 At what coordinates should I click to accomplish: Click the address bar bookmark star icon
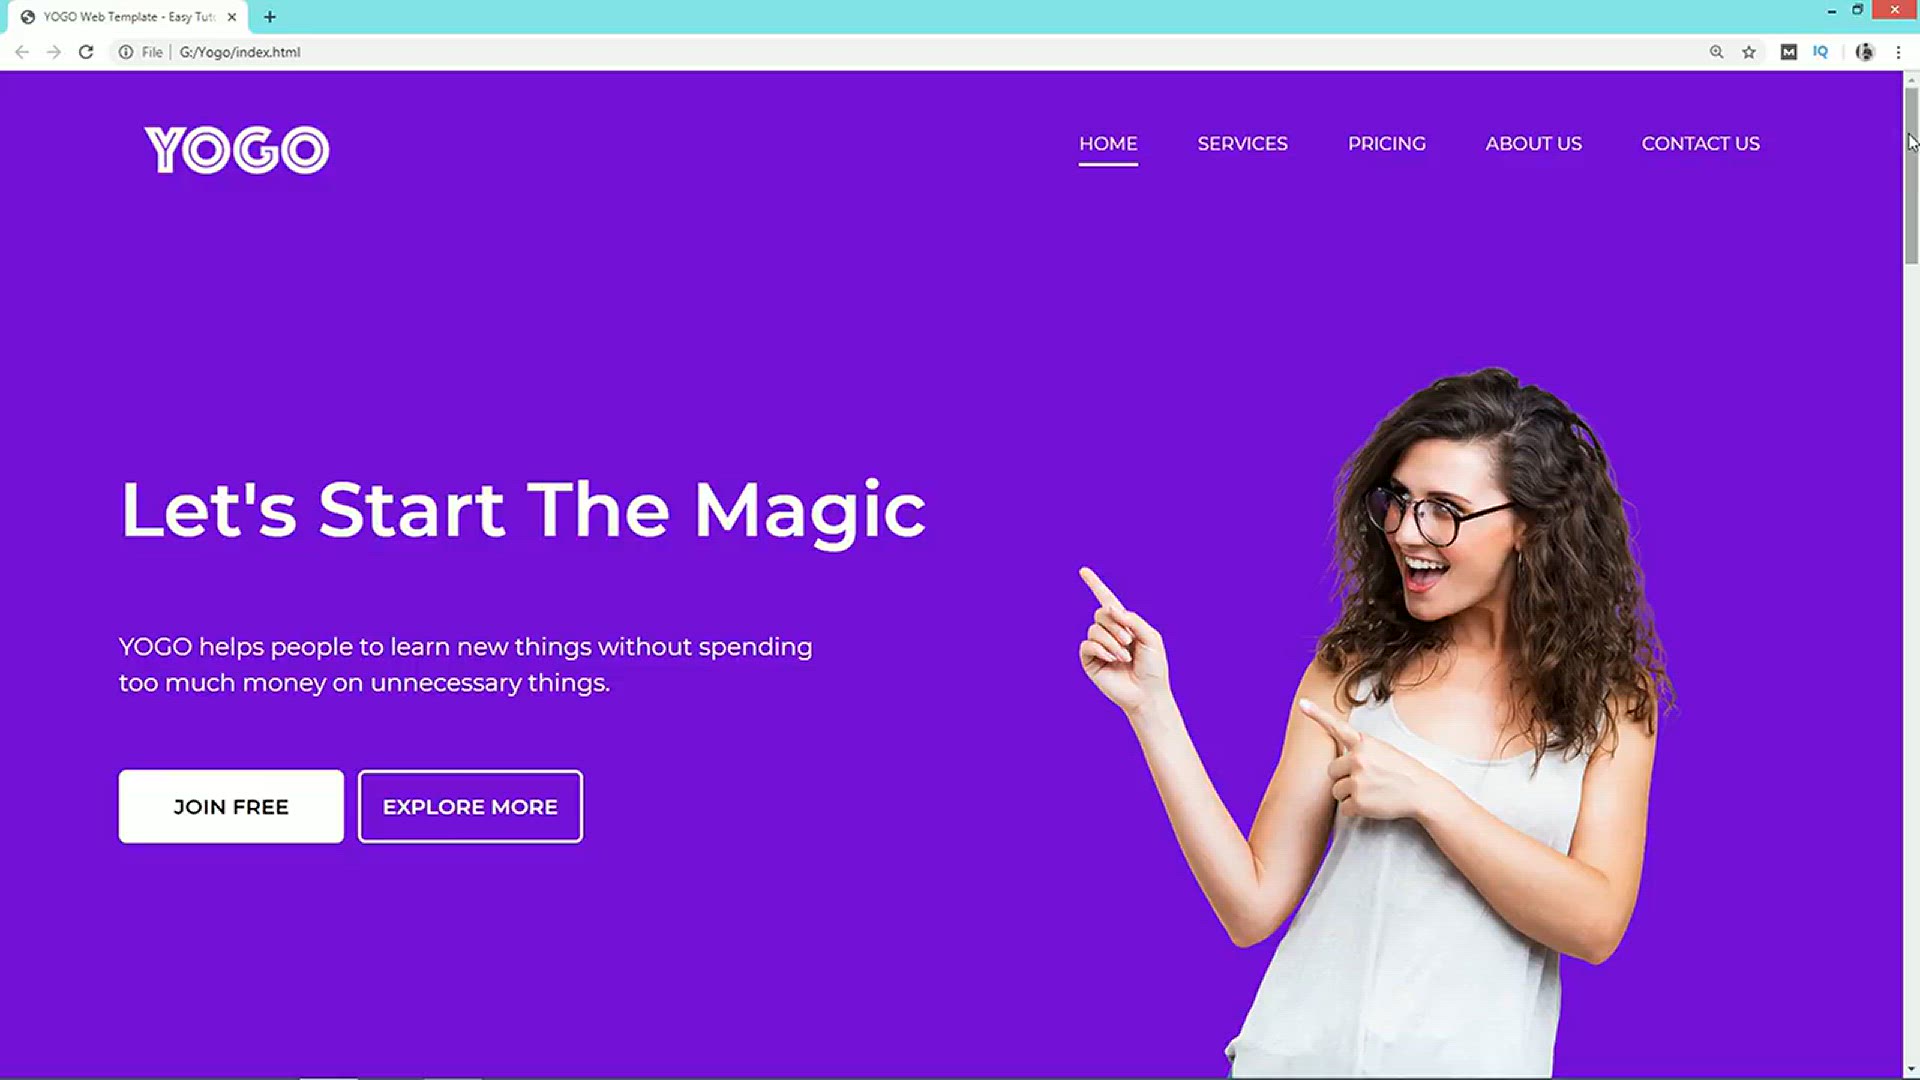[x=1749, y=51]
